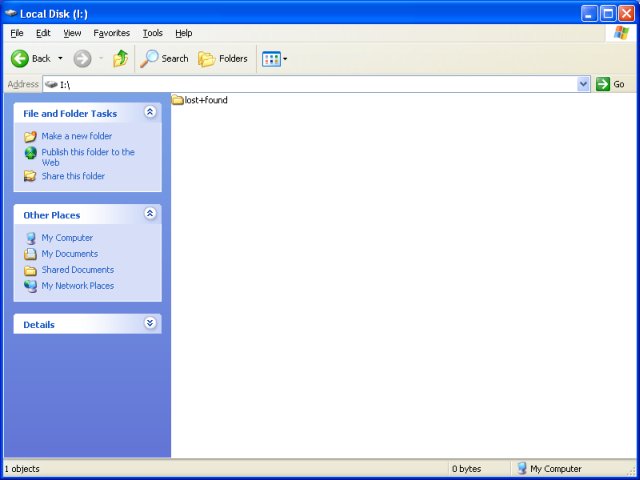Click inside the Address bar field
This screenshot has width=640, height=480.
300,84
